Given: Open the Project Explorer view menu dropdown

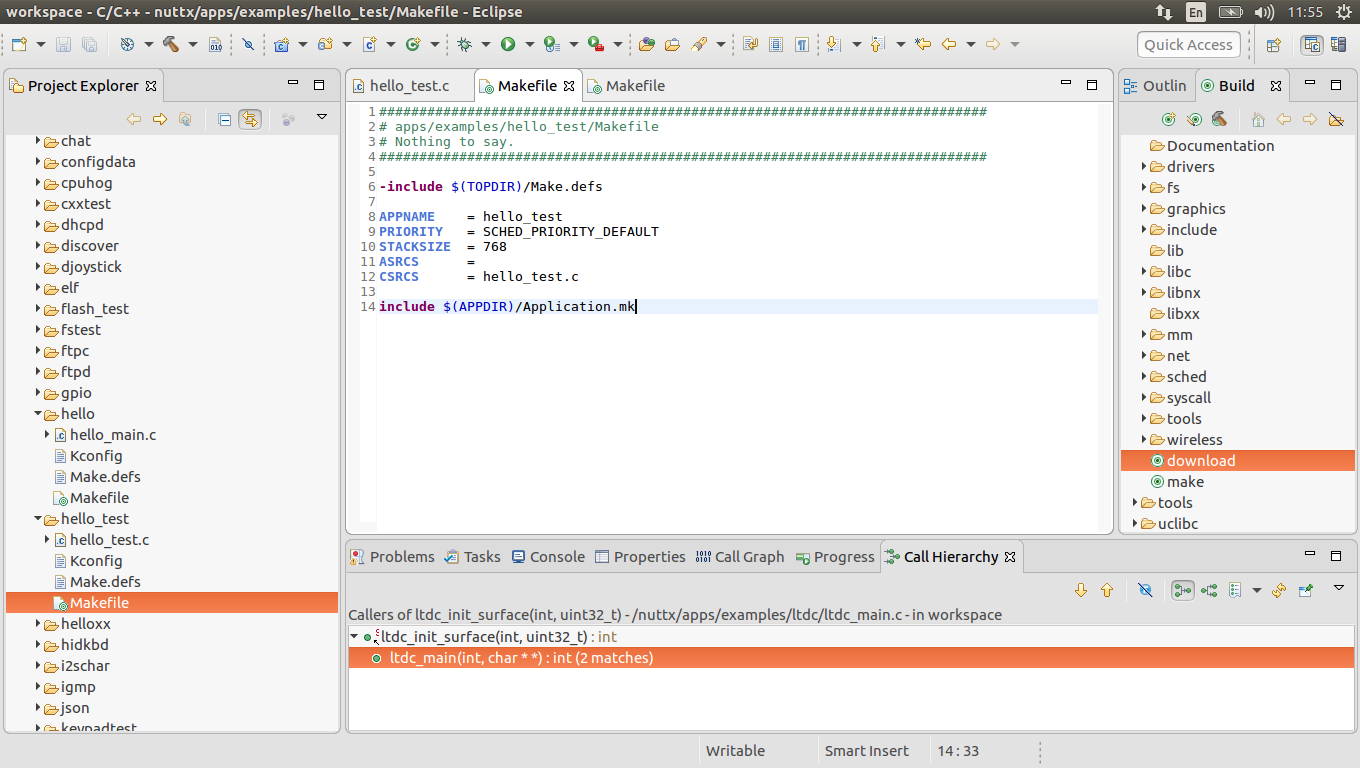Looking at the screenshot, I should coord(321,118).
